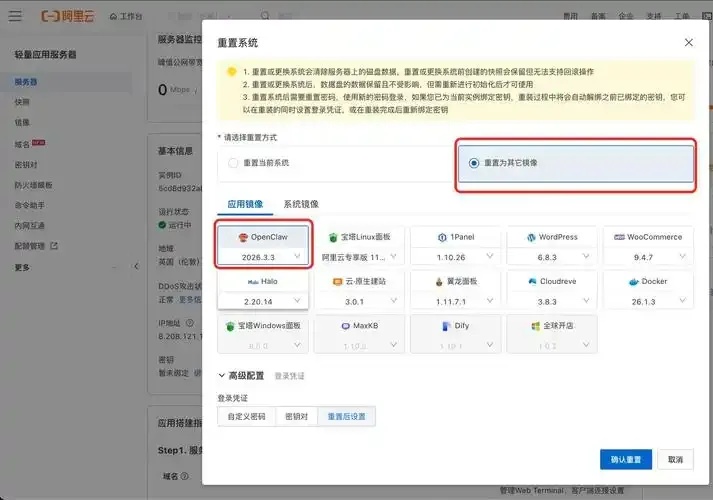Open the Docker version 26.1.3 dropdown
Image resolution: width=713 pixels, height=500 pixels.
648,302
